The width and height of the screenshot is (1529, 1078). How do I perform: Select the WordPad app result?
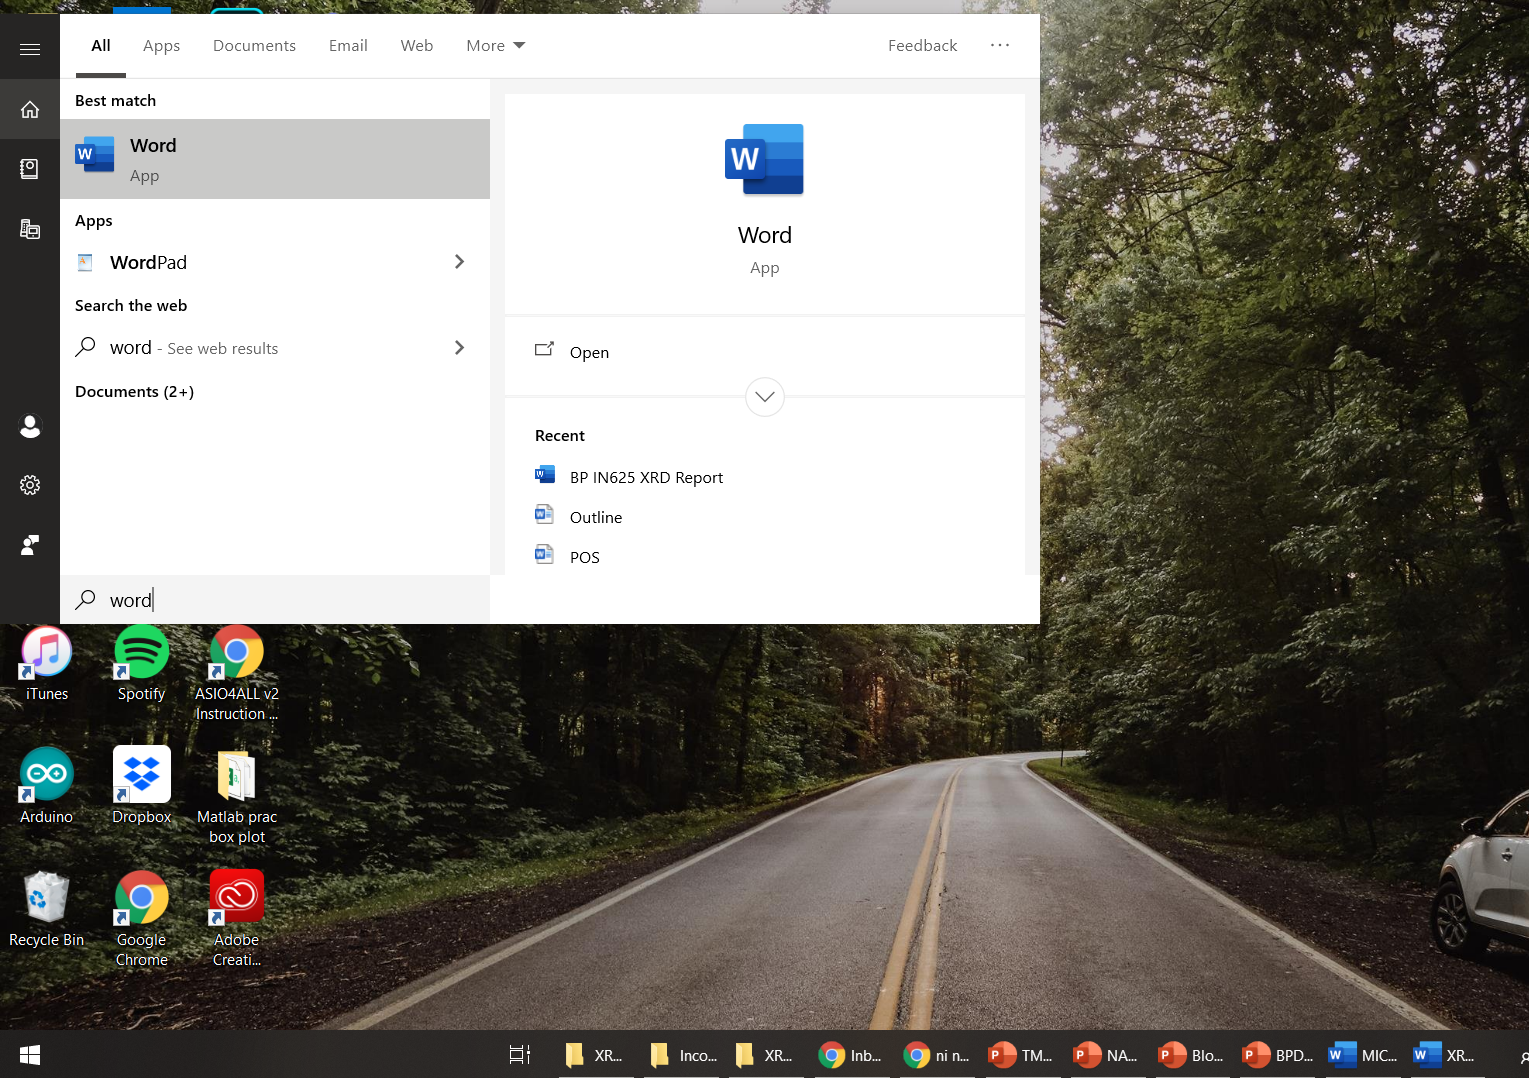pyautogui.click(x=275, y=262)
